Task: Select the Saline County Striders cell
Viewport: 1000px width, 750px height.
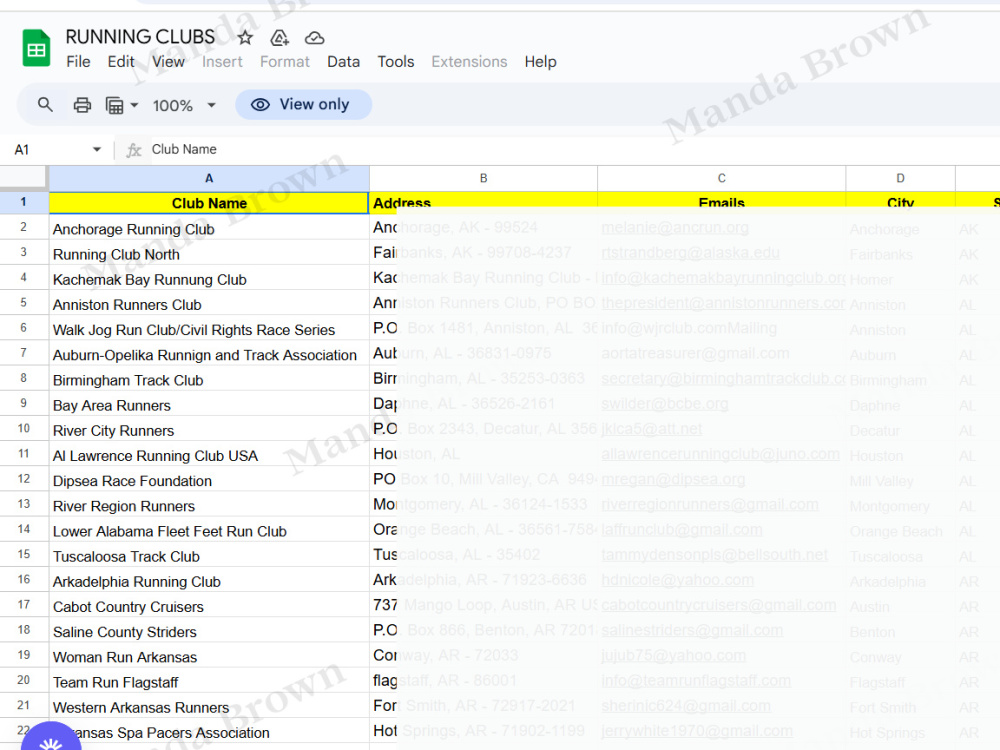Action: point(209,631)
